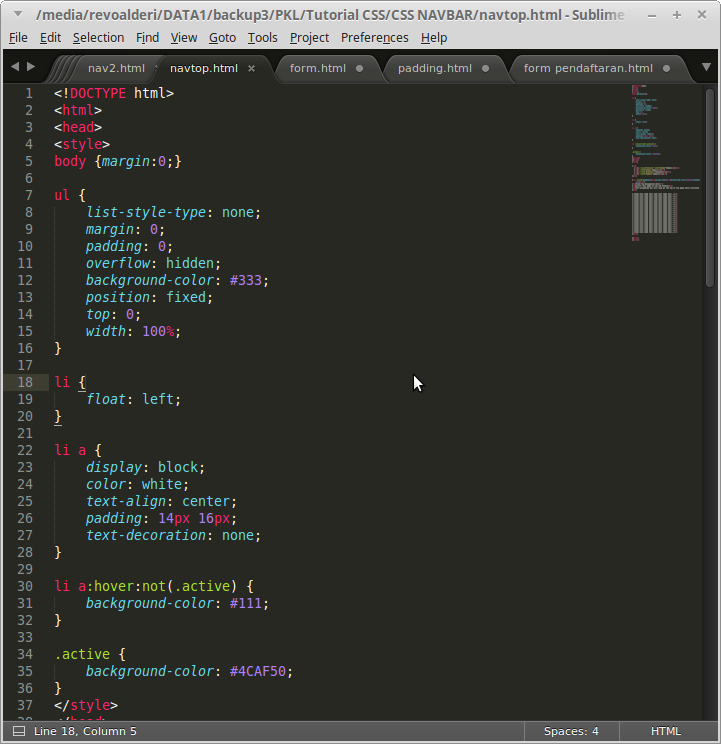Screen dimensions: 721x744
Task: Open the tab list dropdown arrow
Action: coord(706,67)
